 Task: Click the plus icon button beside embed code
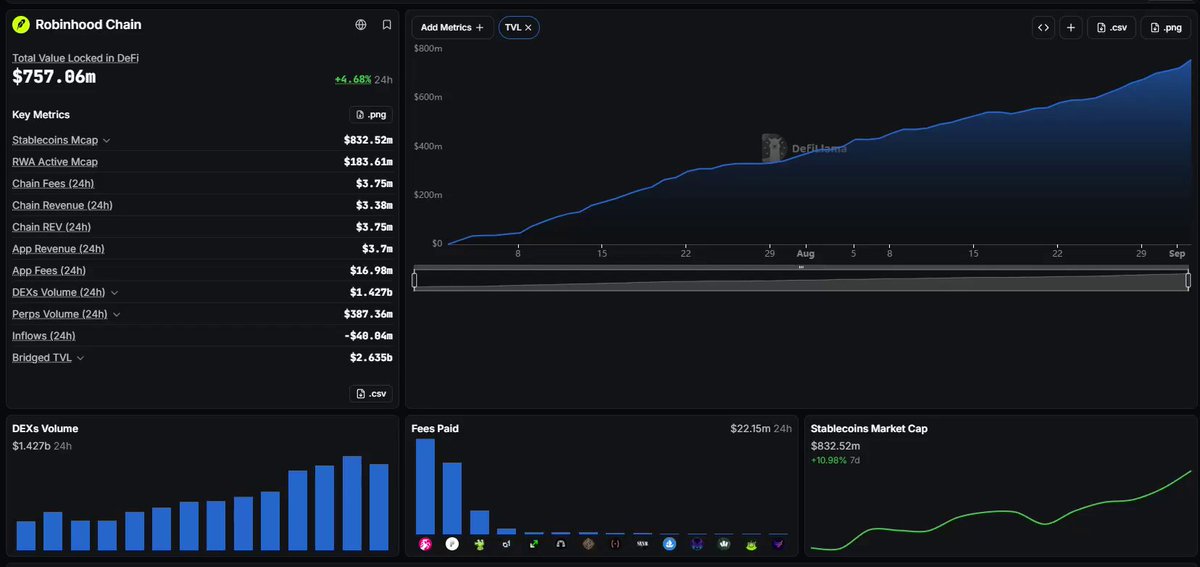pyautogui.click(x=1071, y=27)
